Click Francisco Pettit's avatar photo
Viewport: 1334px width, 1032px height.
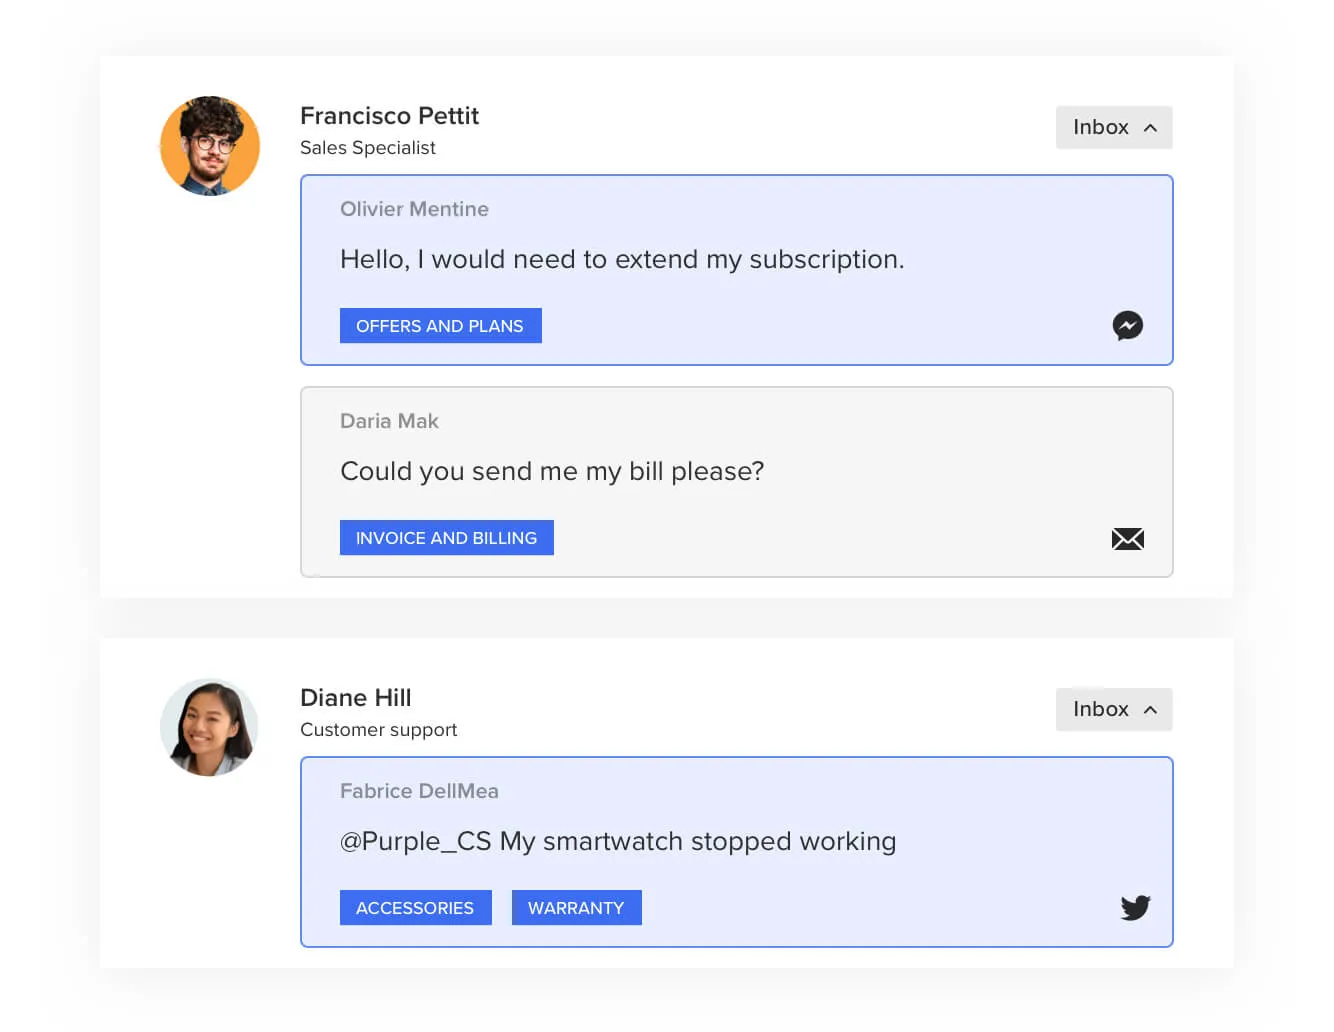(210, 146)
